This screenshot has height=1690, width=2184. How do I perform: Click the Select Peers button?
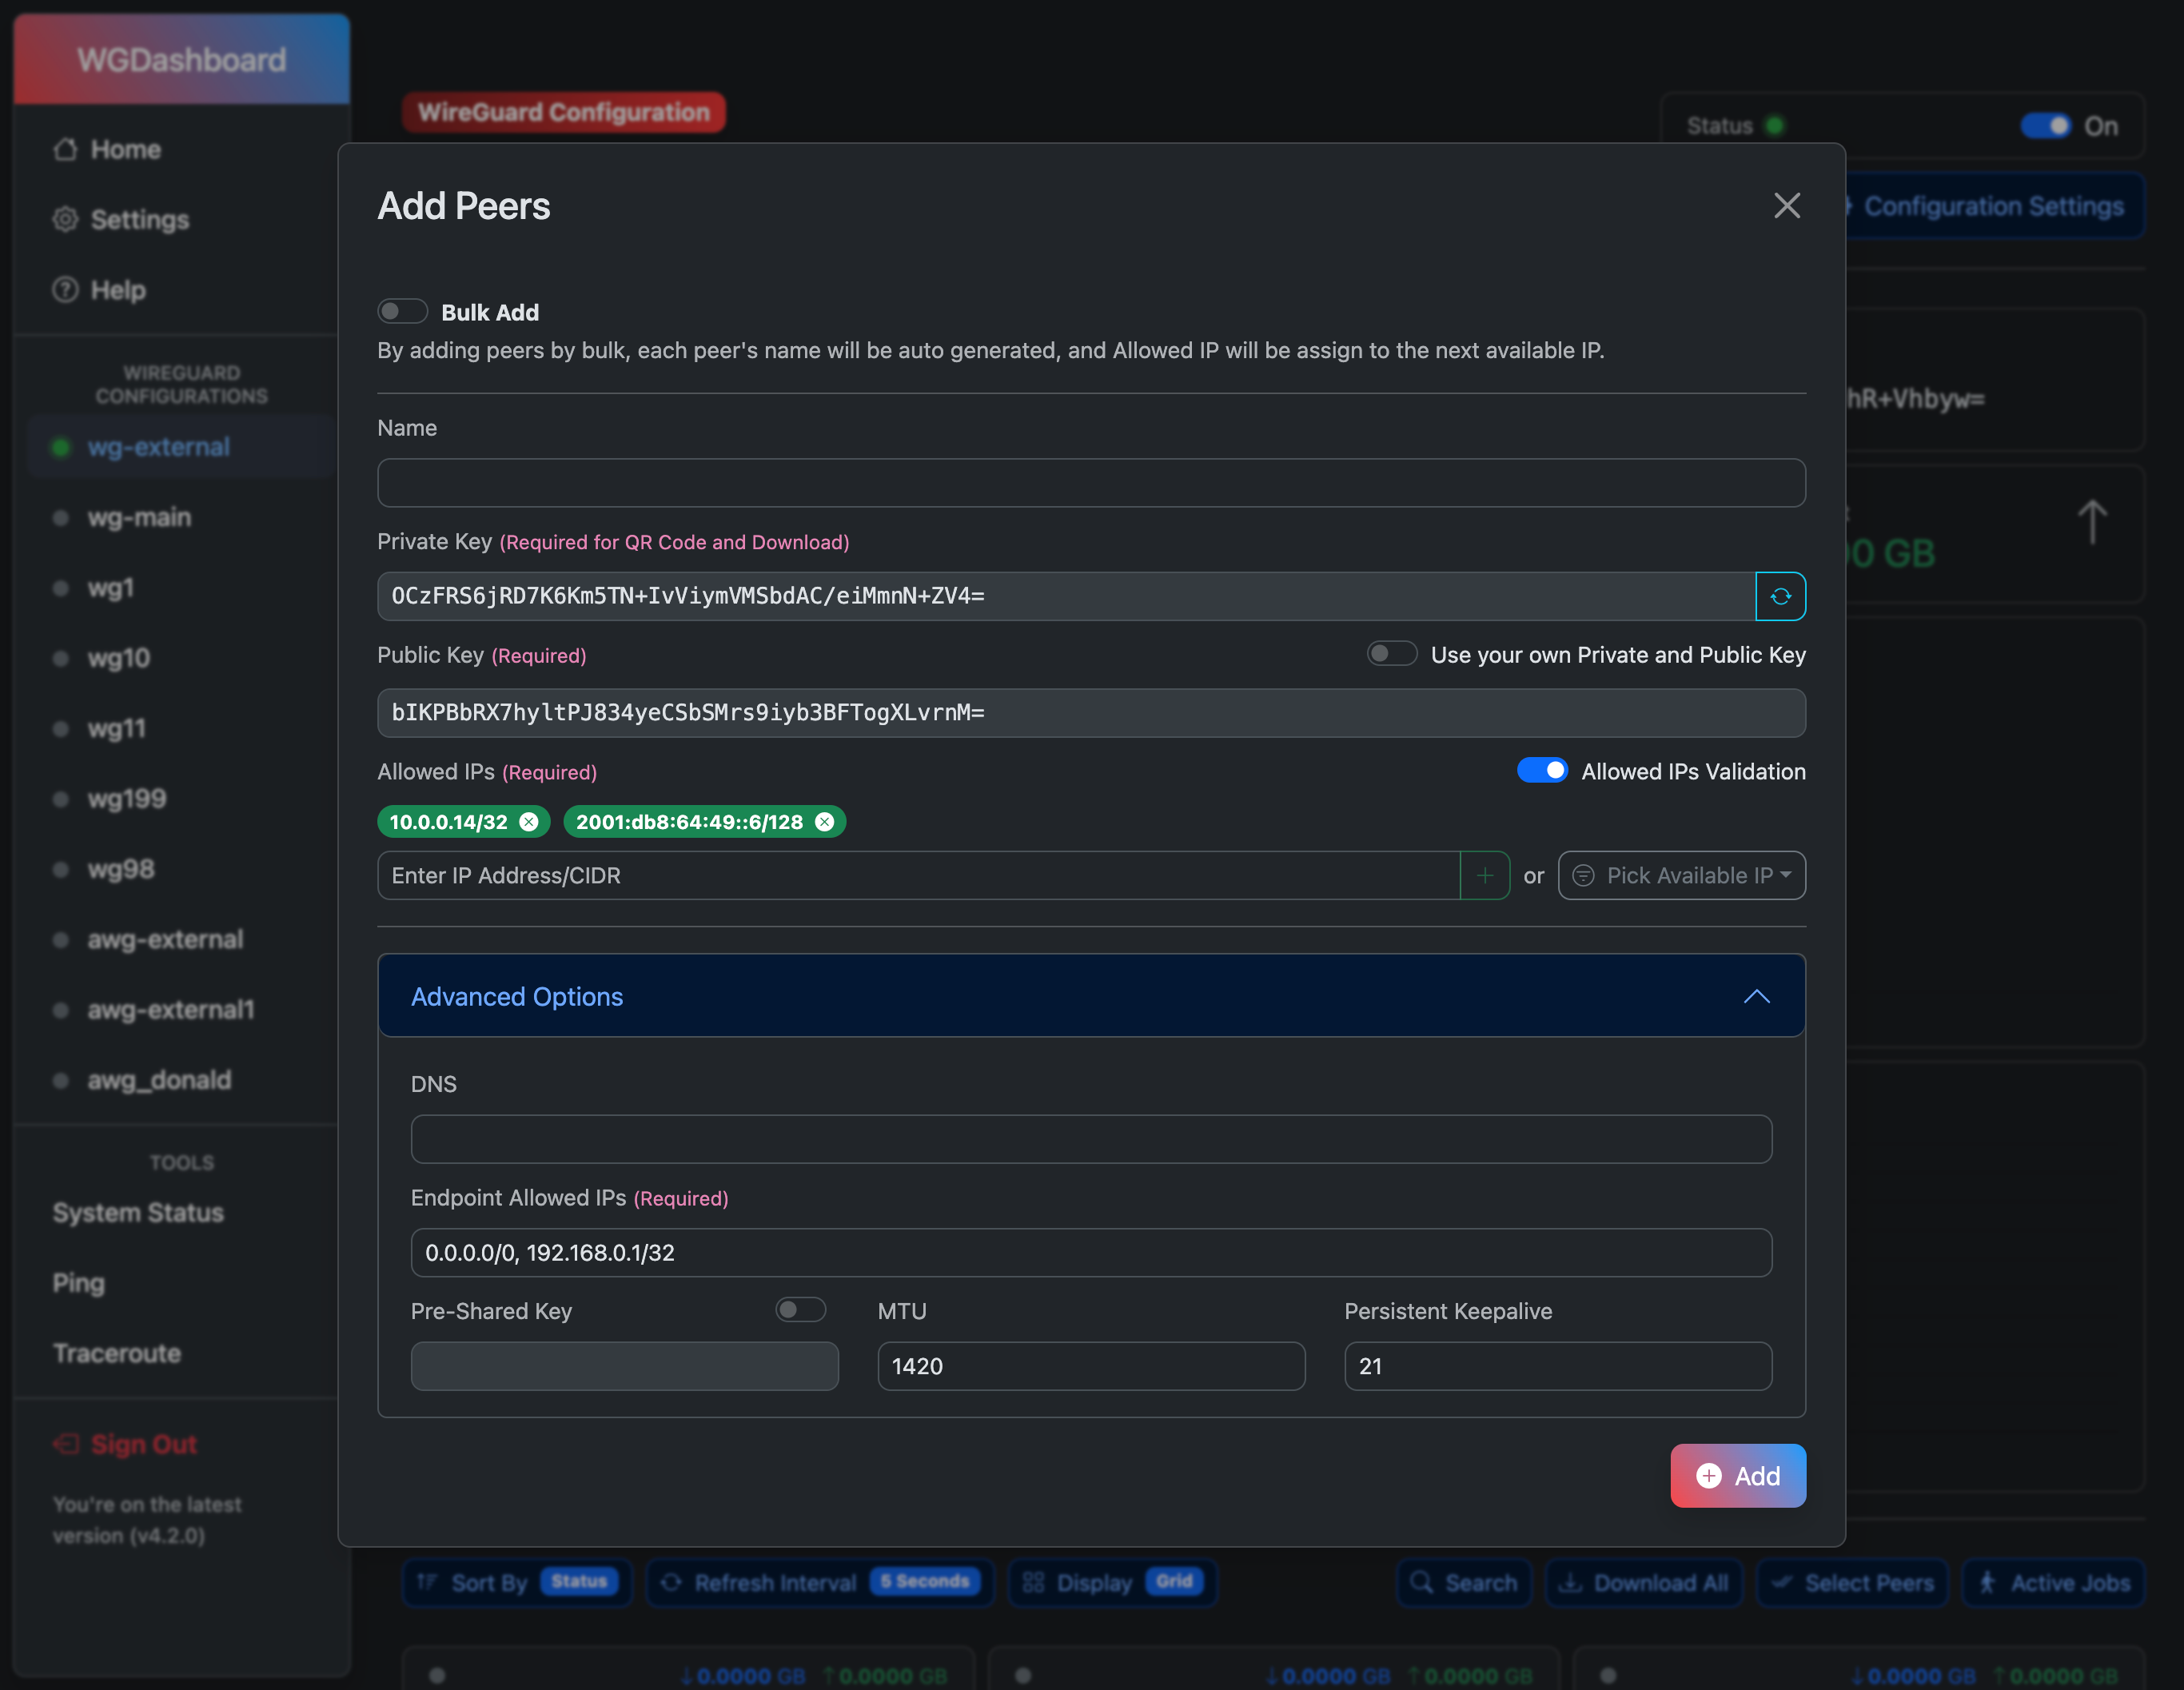tap(1853, 1582)
